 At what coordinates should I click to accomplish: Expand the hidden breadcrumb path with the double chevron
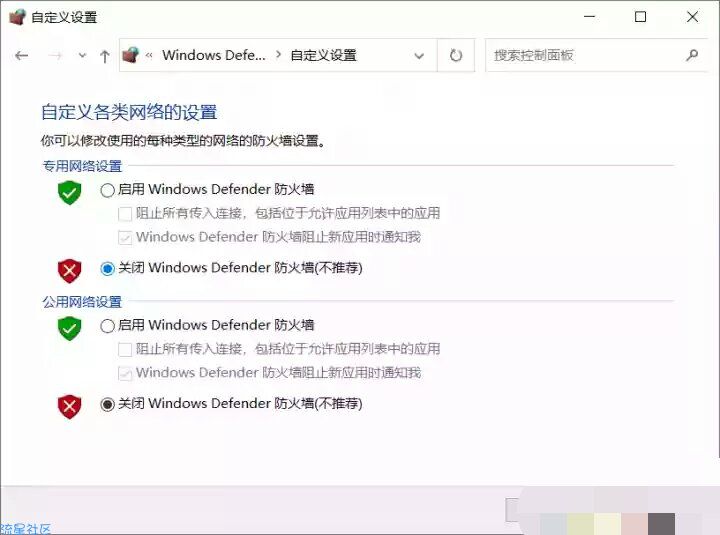point(149,56)
